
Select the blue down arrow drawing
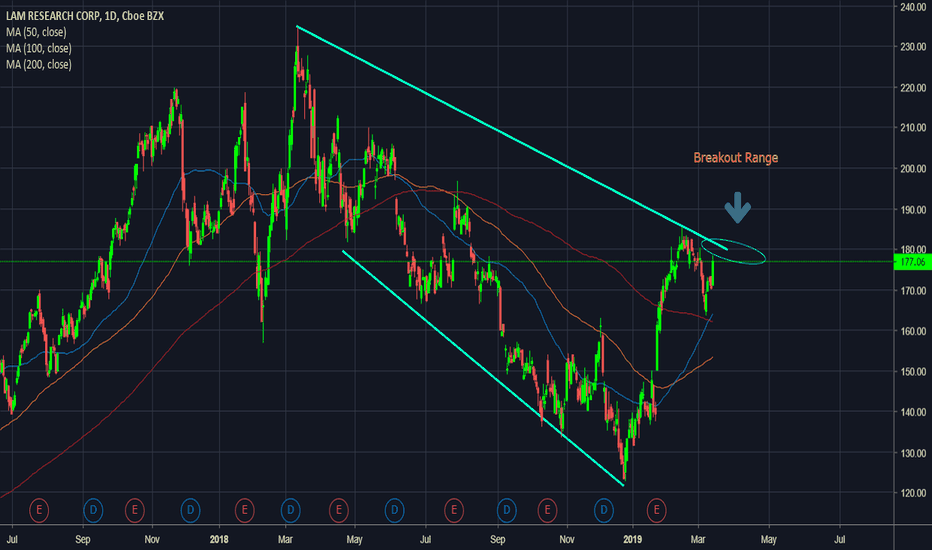738,208
